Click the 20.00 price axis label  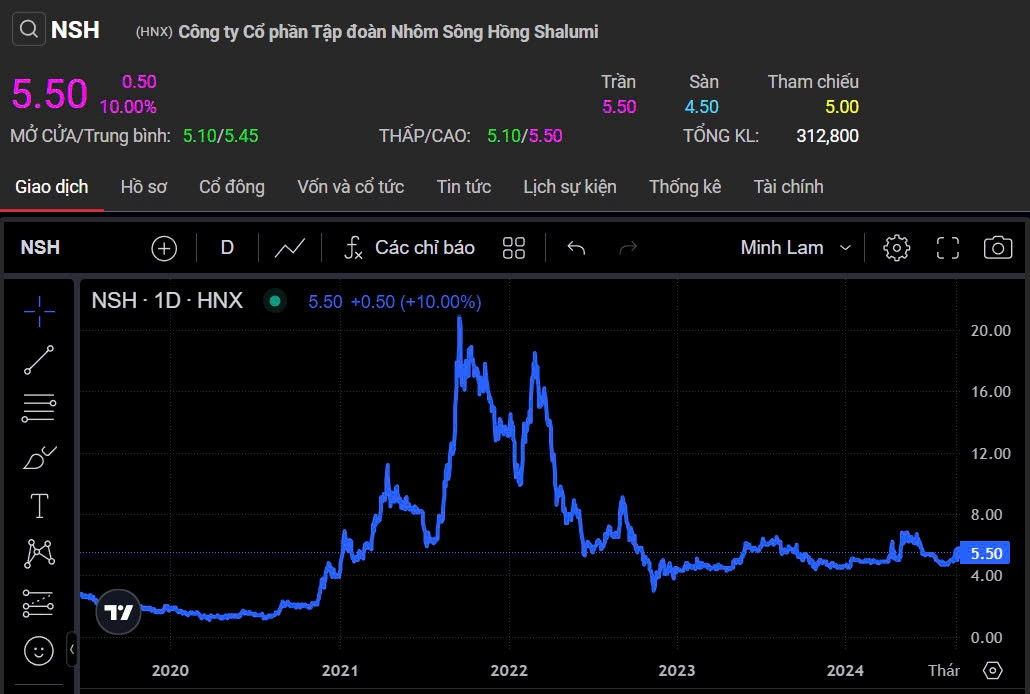coord(991,331)
